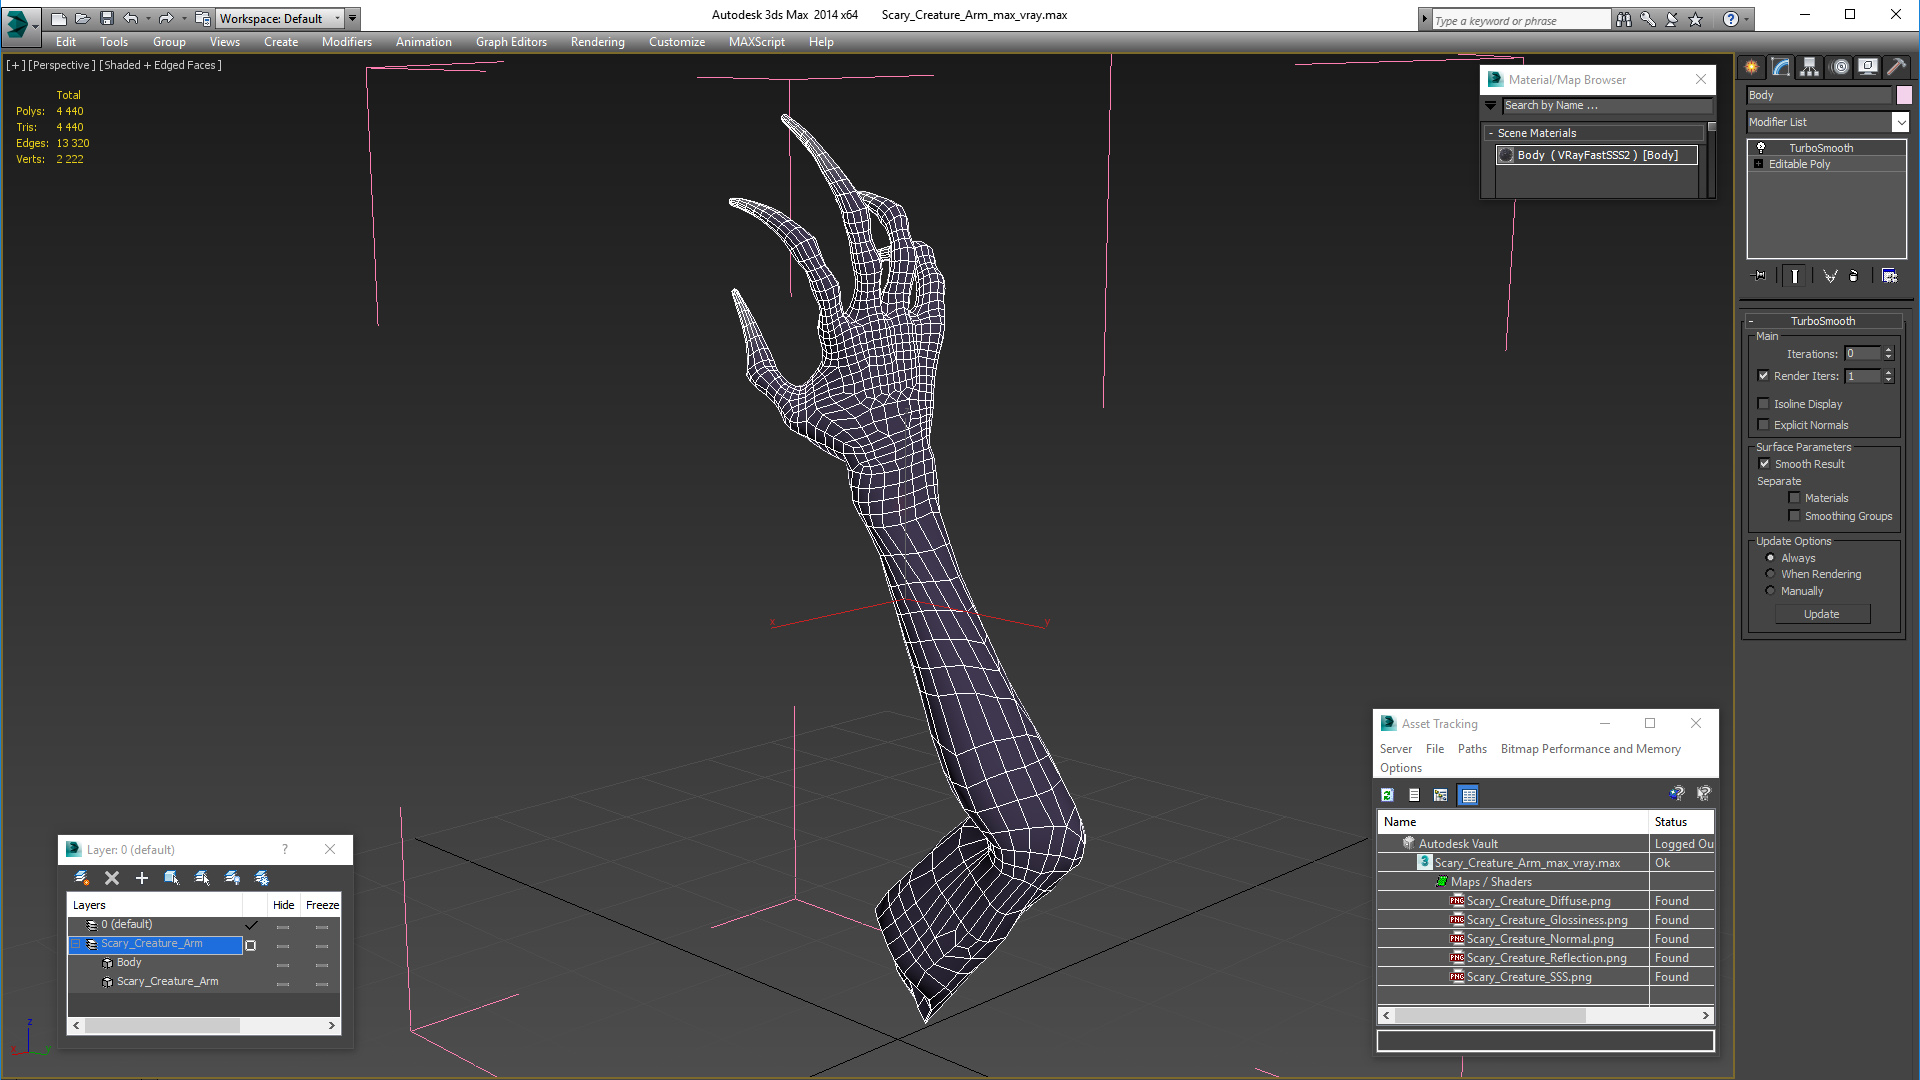Click Select Highlighted Objects icon in Layer dialog
The height and width of the screenshot is (1080, 1920).
tap(172, 878)
